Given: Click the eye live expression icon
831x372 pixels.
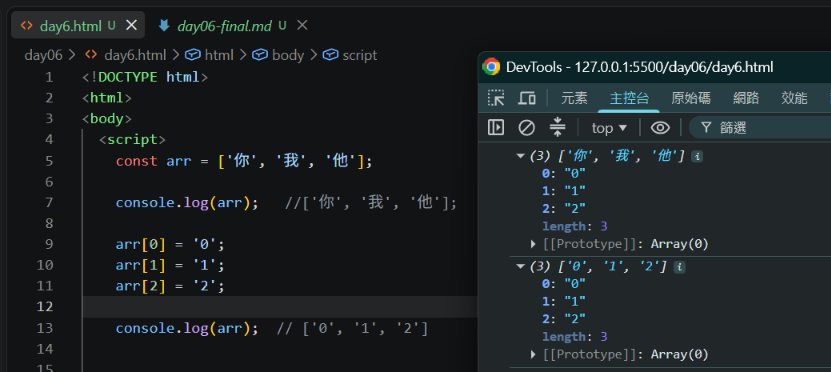Looking at the screenshot, I should click(660, 128).
